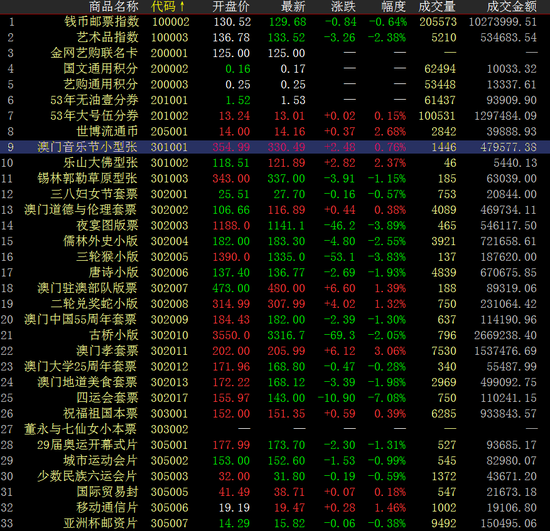This screenshot has height=531, width=550.
Task: Select stock code 305001 row
Action: (275, 445)
